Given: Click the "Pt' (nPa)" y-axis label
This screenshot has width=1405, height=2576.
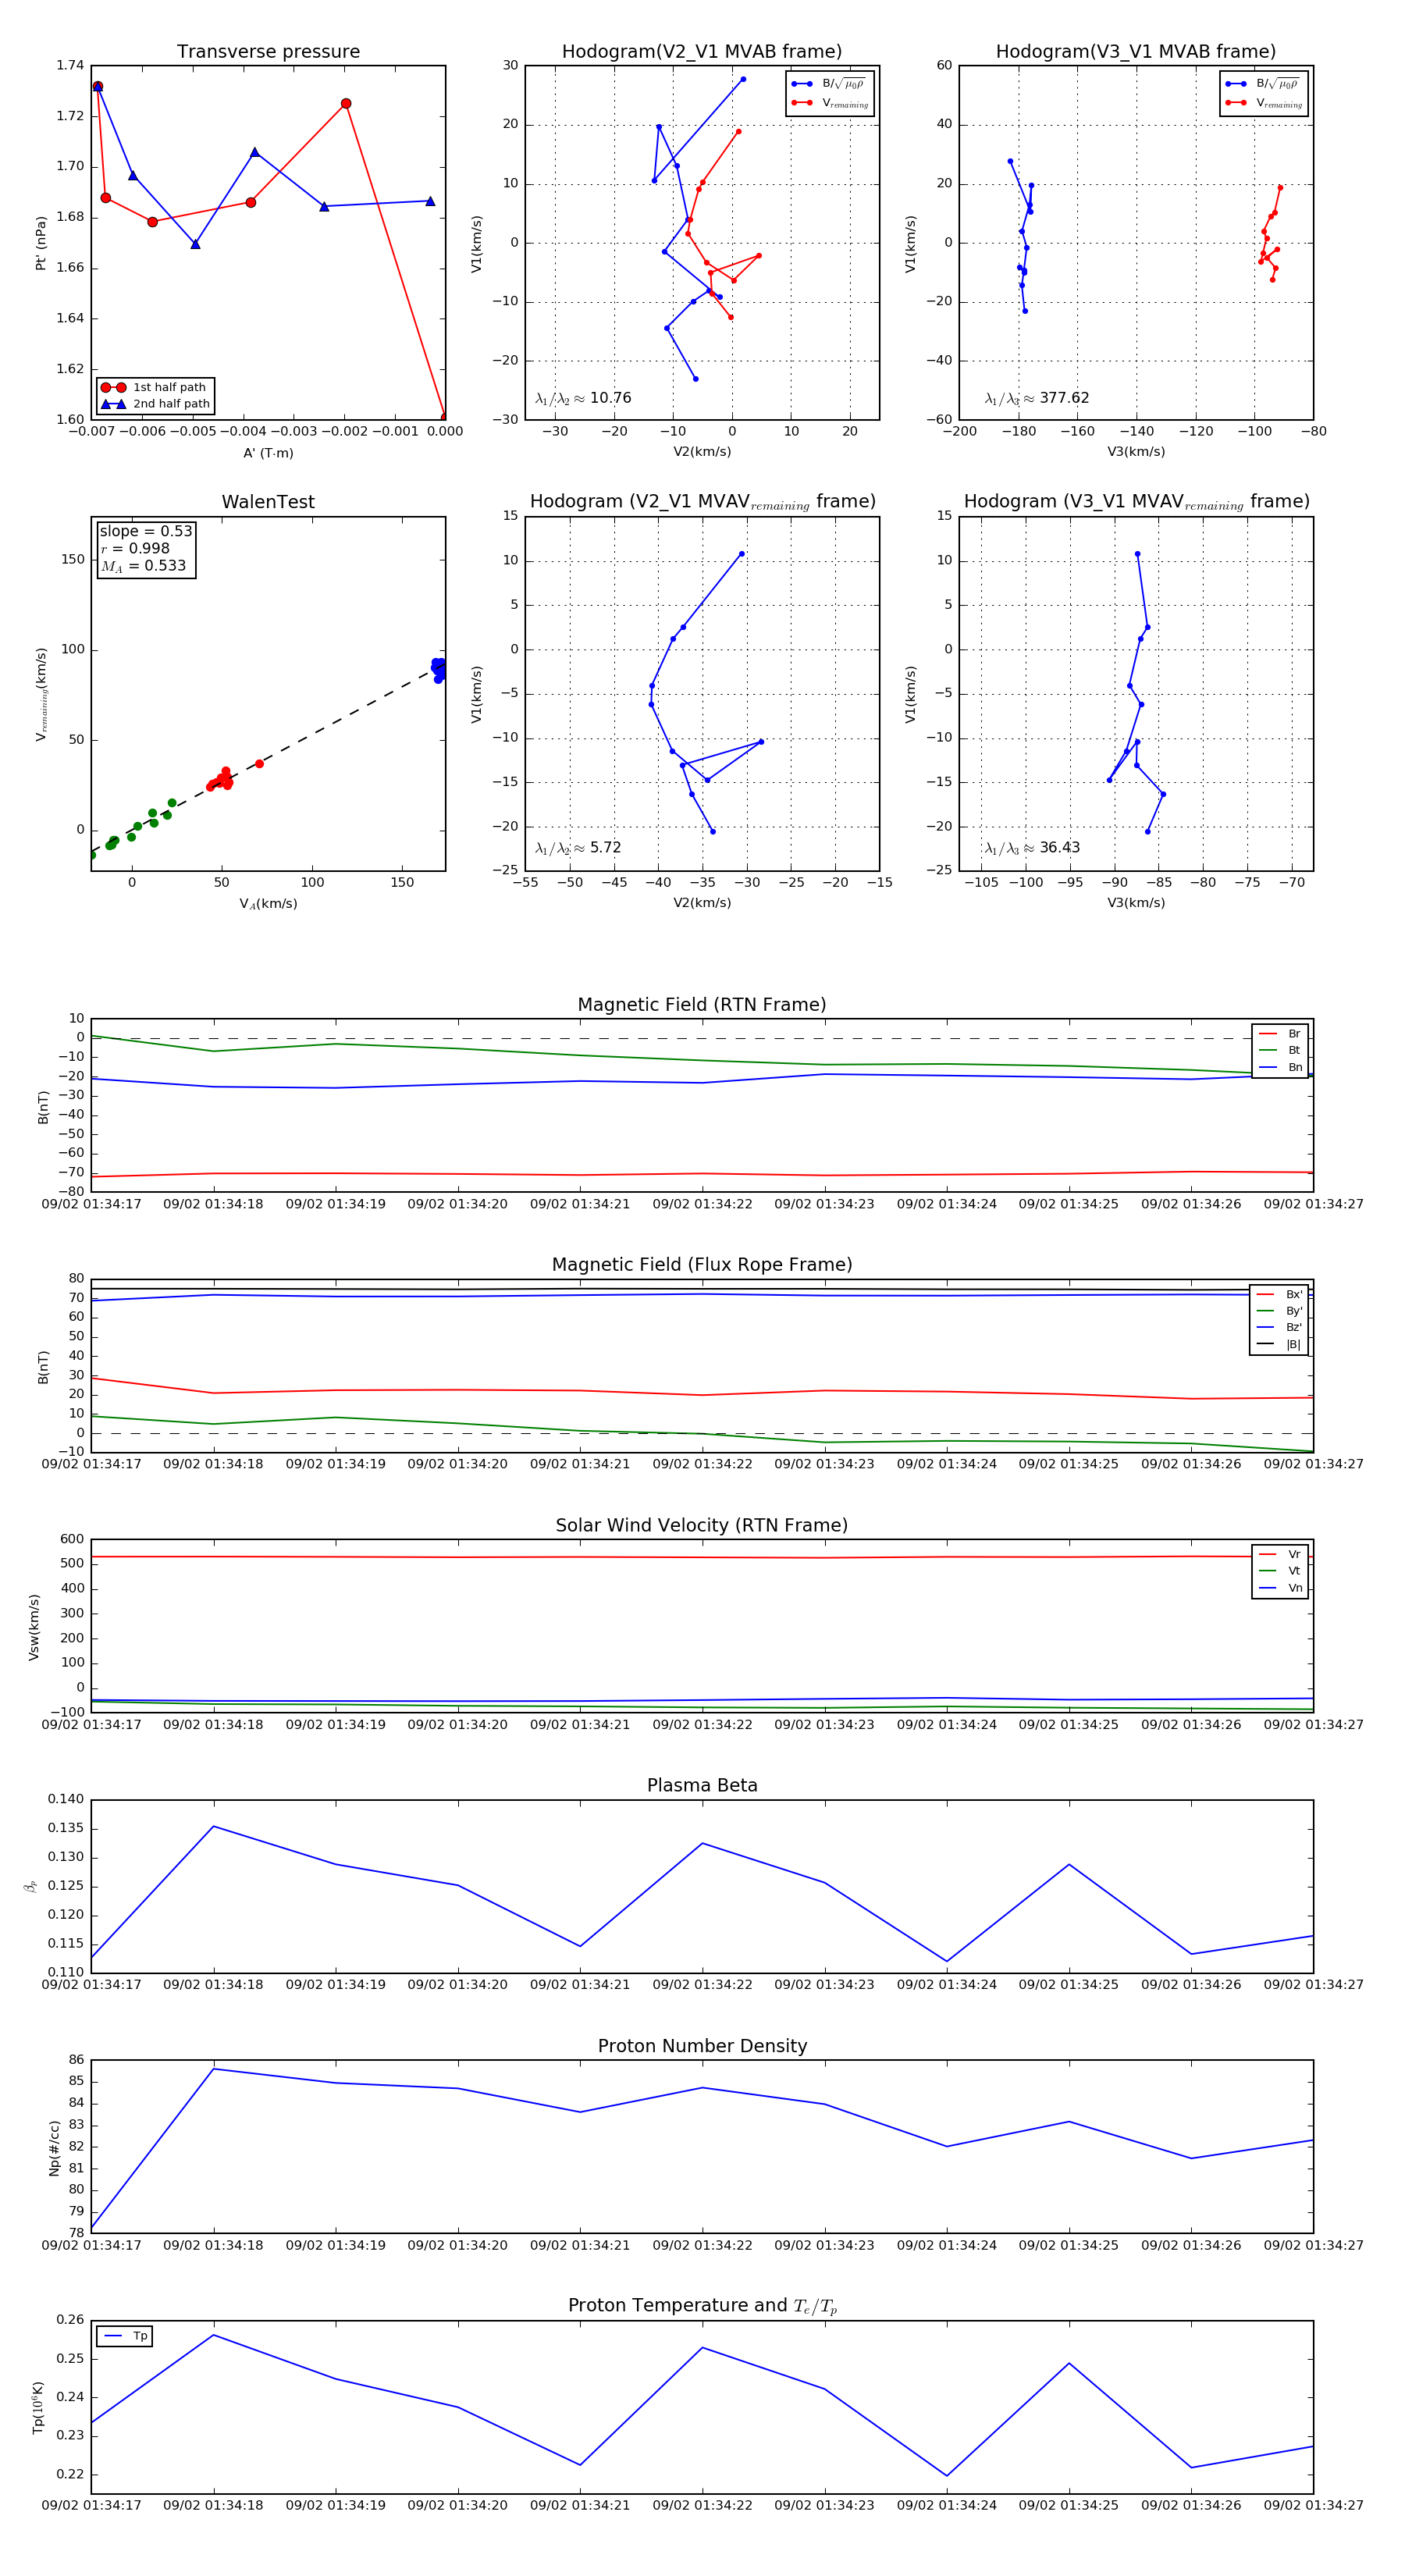Looking at the screenshot, I should point(41,243).
